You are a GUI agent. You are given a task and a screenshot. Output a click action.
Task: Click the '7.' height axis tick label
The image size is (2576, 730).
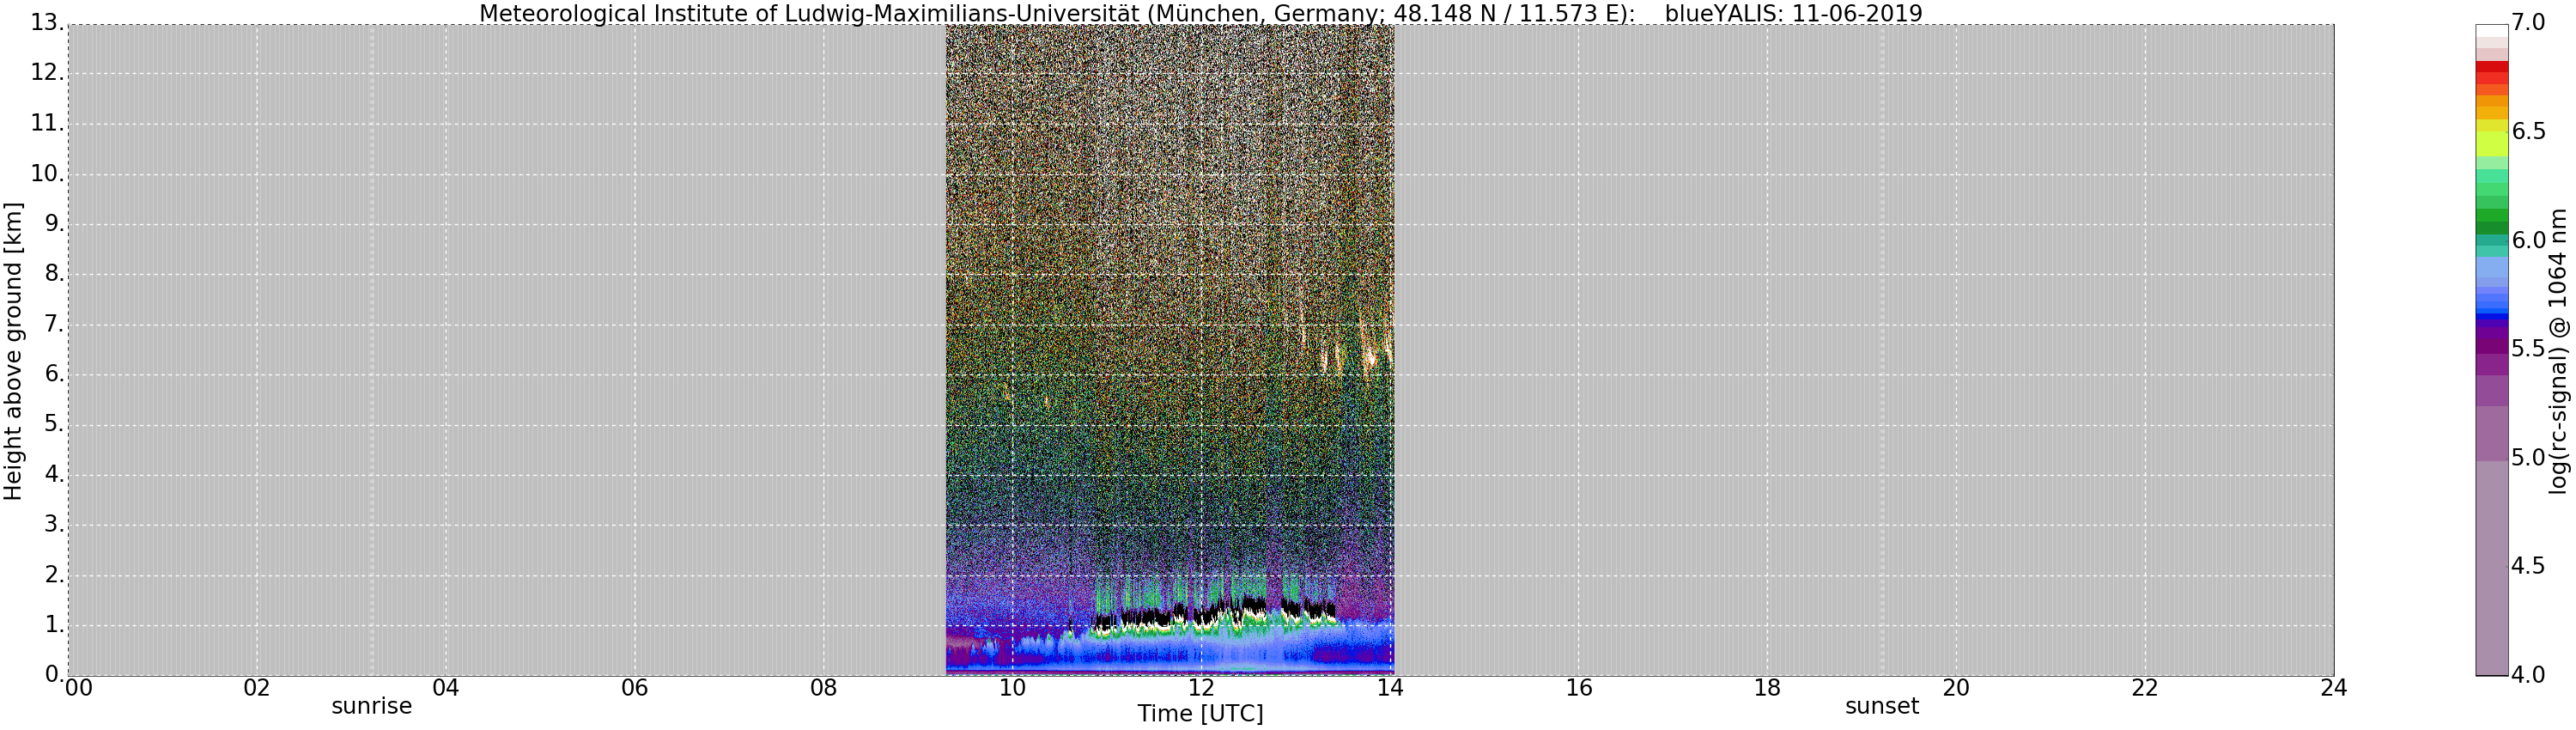(x=53, y=323)
